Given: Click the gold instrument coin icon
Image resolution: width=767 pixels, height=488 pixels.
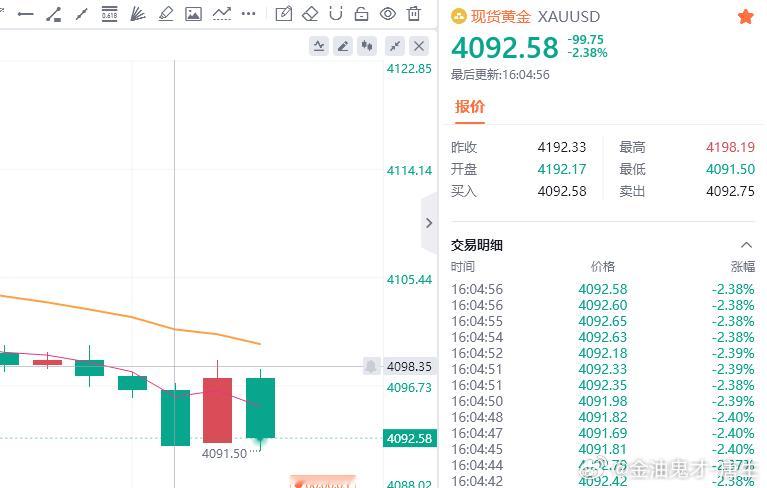Looking at the screenshot, I should pos(458,17).
